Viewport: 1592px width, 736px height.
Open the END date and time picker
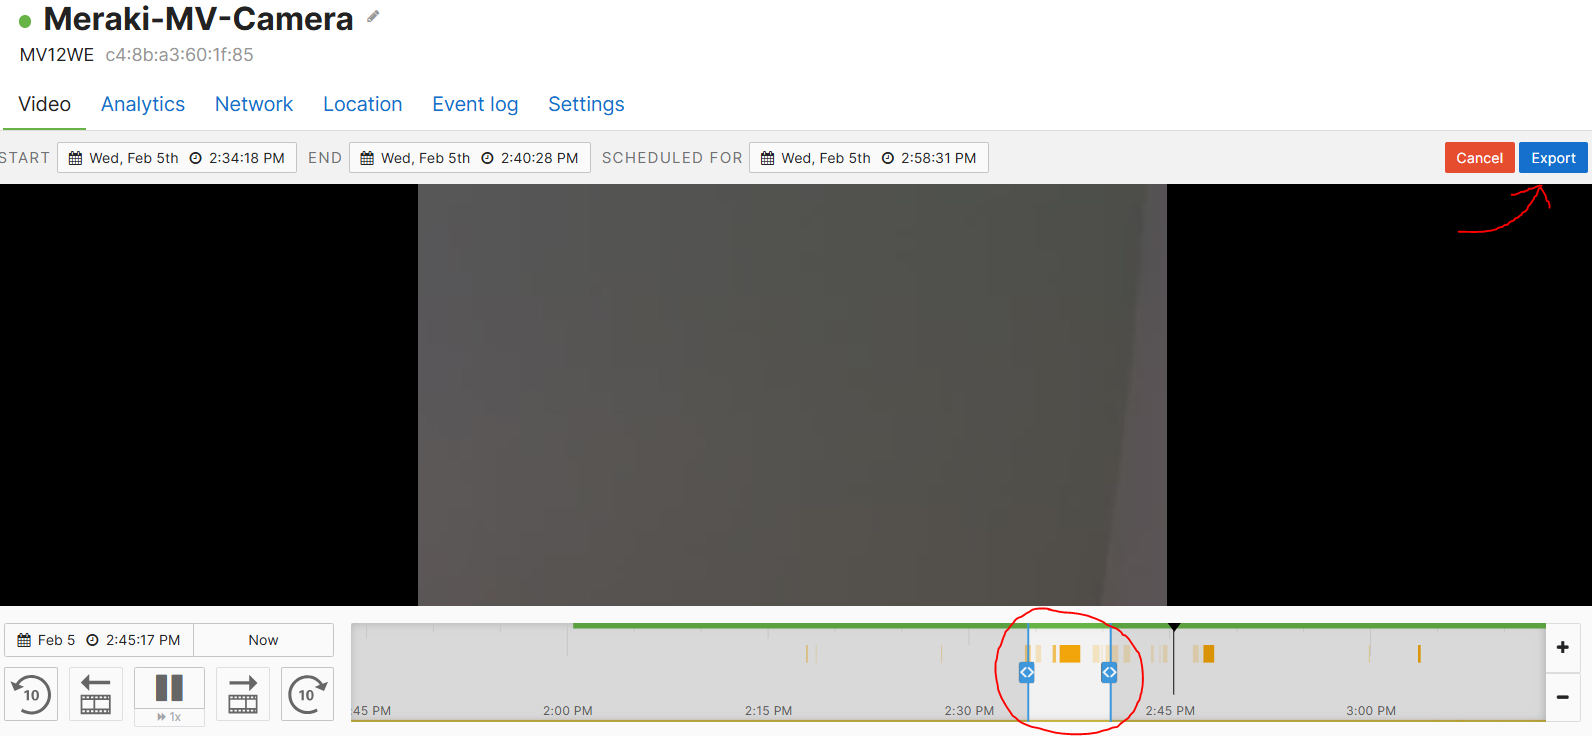[x=470, y=158]
